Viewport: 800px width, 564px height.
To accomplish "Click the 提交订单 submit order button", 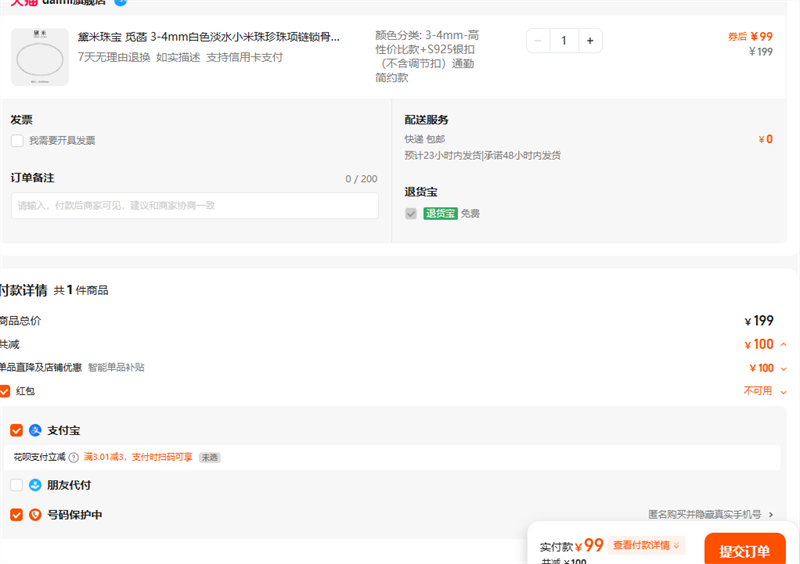I will (x=744, y=551).
